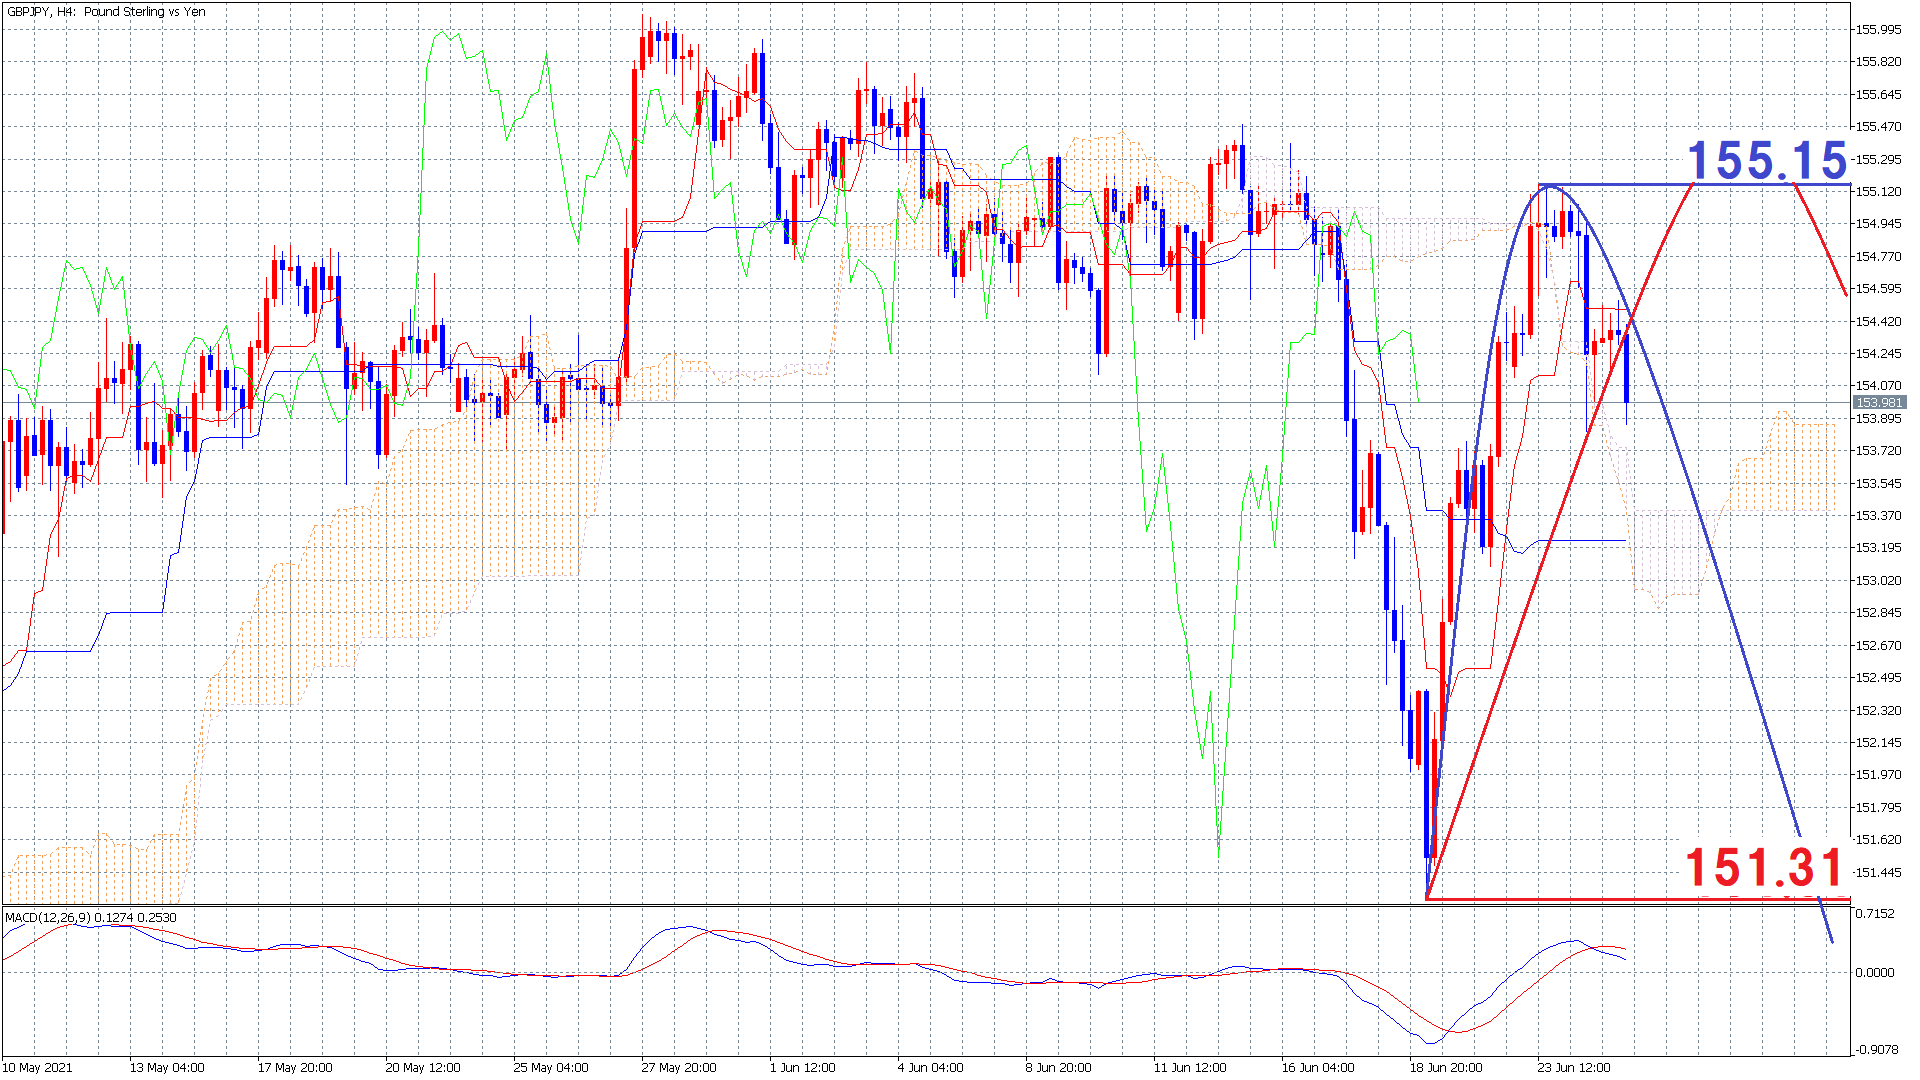
Task: Click the 151.445 price scale label
Action: pos(1878,873)
